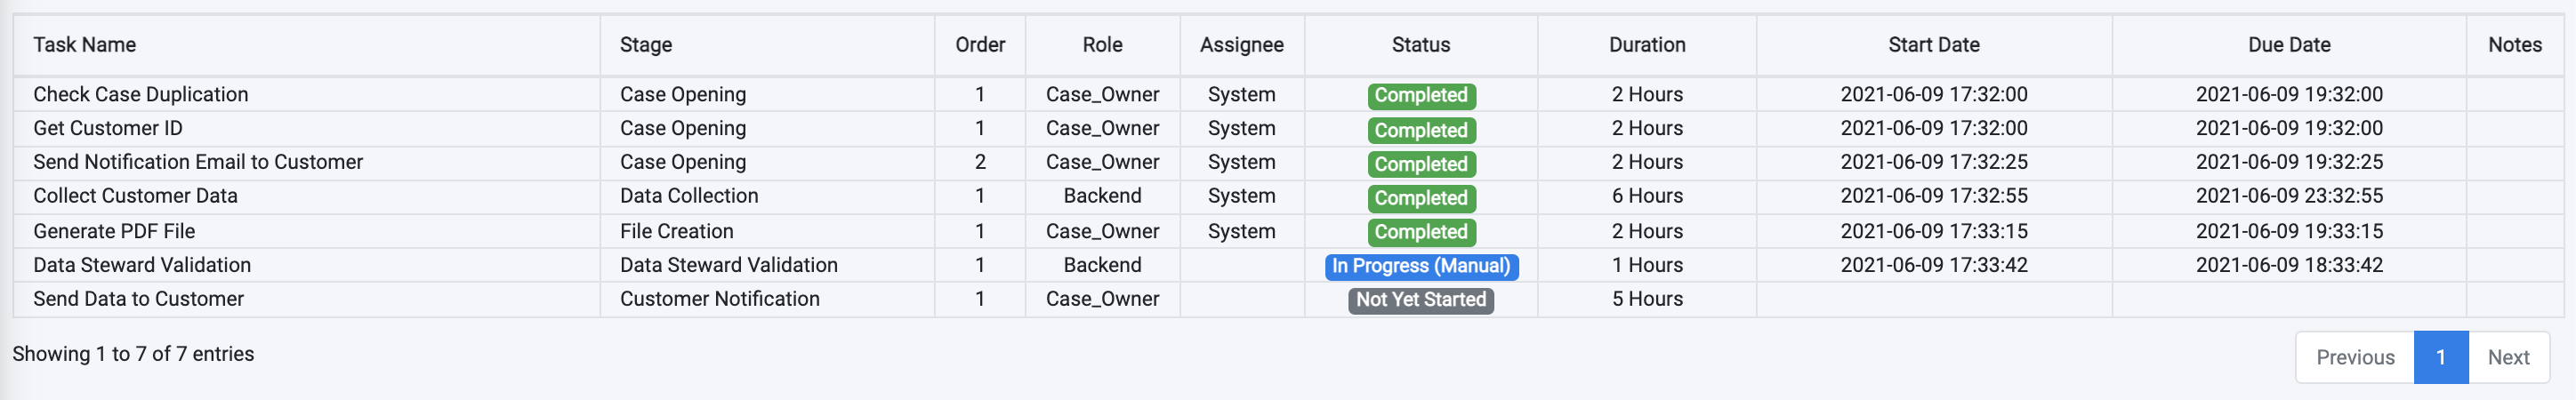The width and height of the screenshot is (2576, 400).
Task: Sort by Start Date column header
Action: 1933,45
